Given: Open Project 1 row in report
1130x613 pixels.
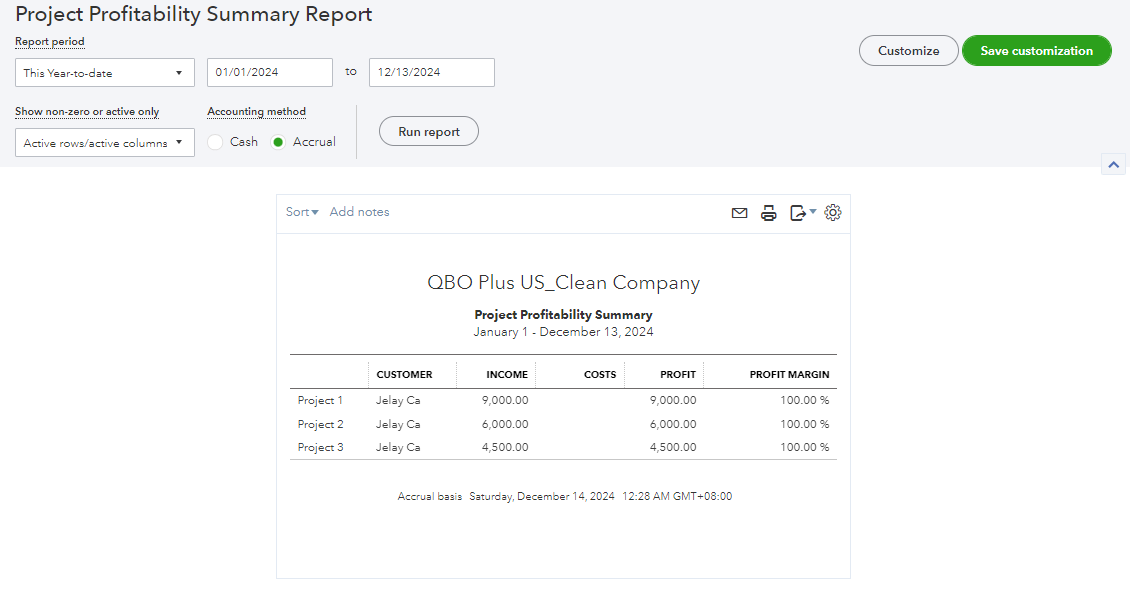Looking at the screenshot, I should click(320, 400).
